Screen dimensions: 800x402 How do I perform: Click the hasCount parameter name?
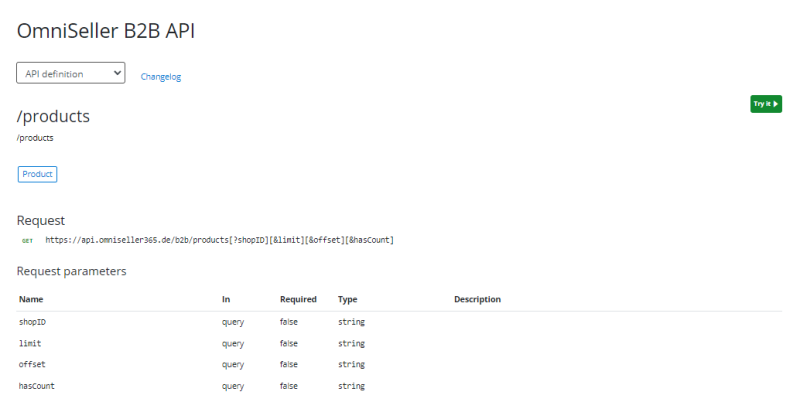pos(37,386)
